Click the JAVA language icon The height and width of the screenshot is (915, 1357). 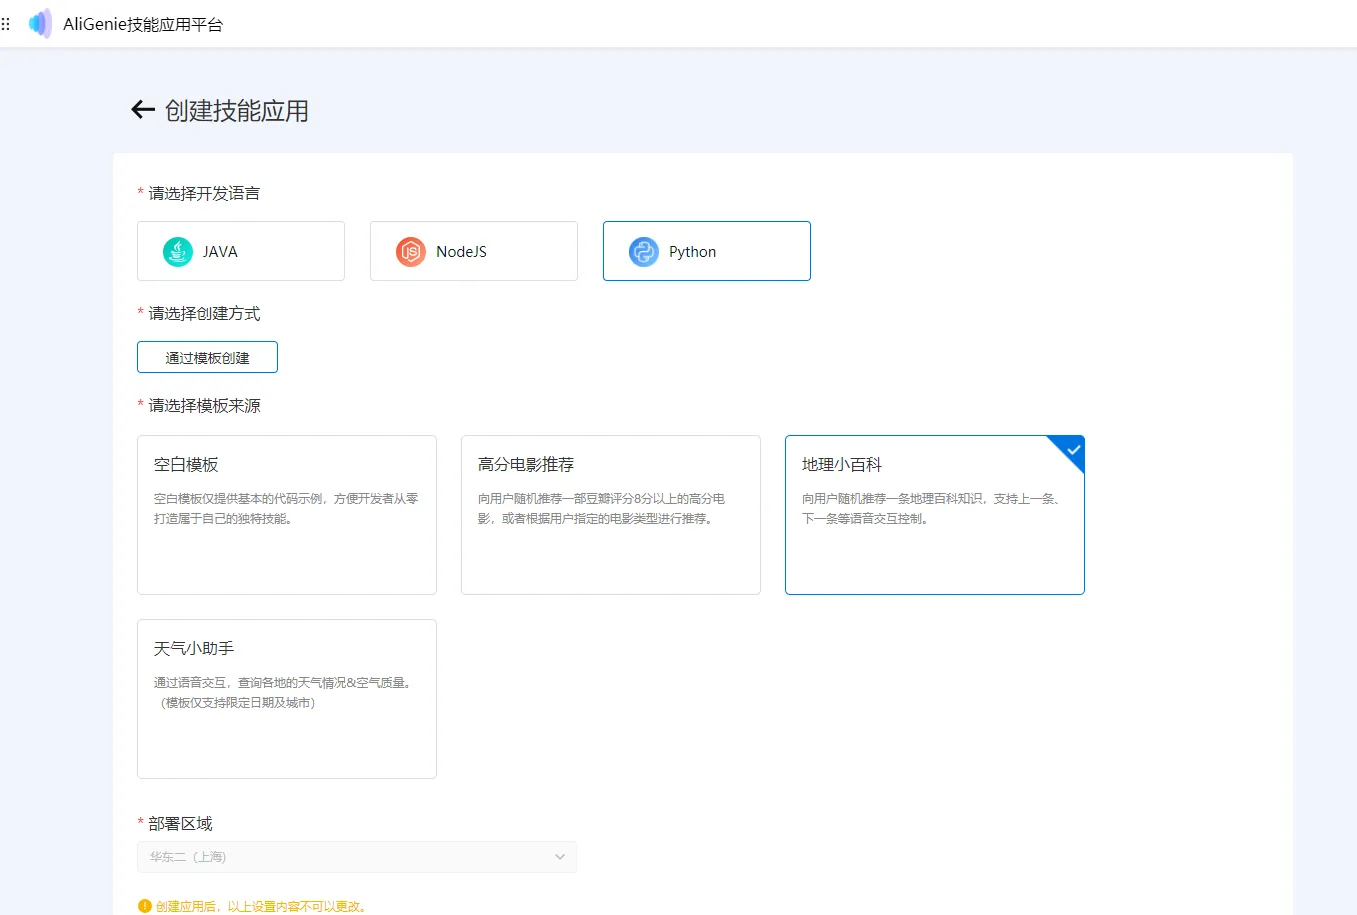(178, 251)
